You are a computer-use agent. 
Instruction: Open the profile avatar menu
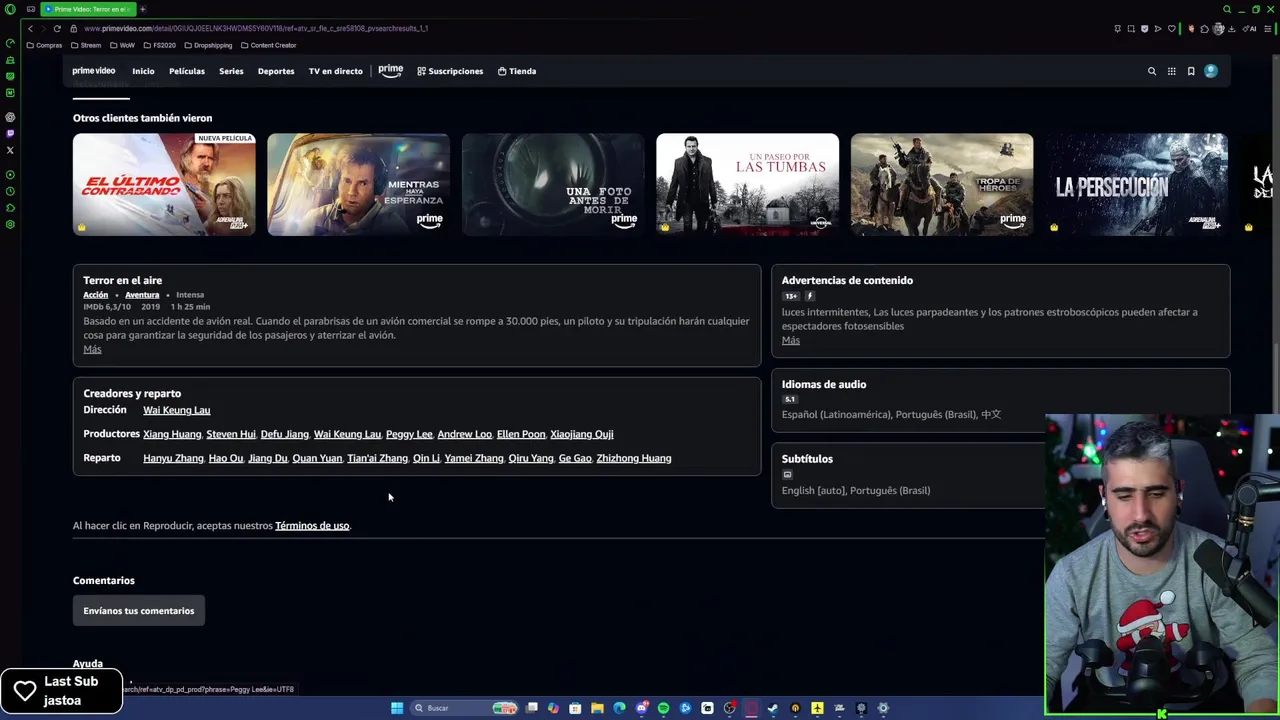[x=1211, y=71]
